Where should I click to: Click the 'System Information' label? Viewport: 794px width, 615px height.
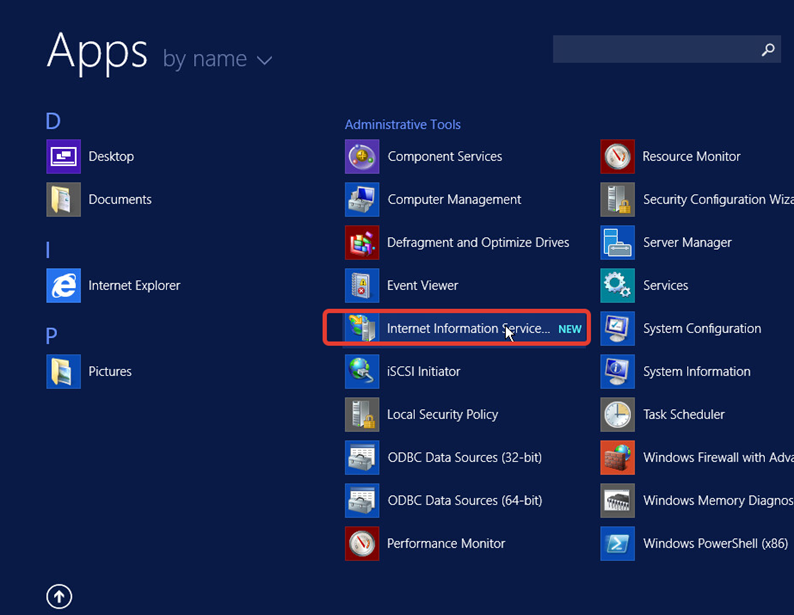pos(697,372)
